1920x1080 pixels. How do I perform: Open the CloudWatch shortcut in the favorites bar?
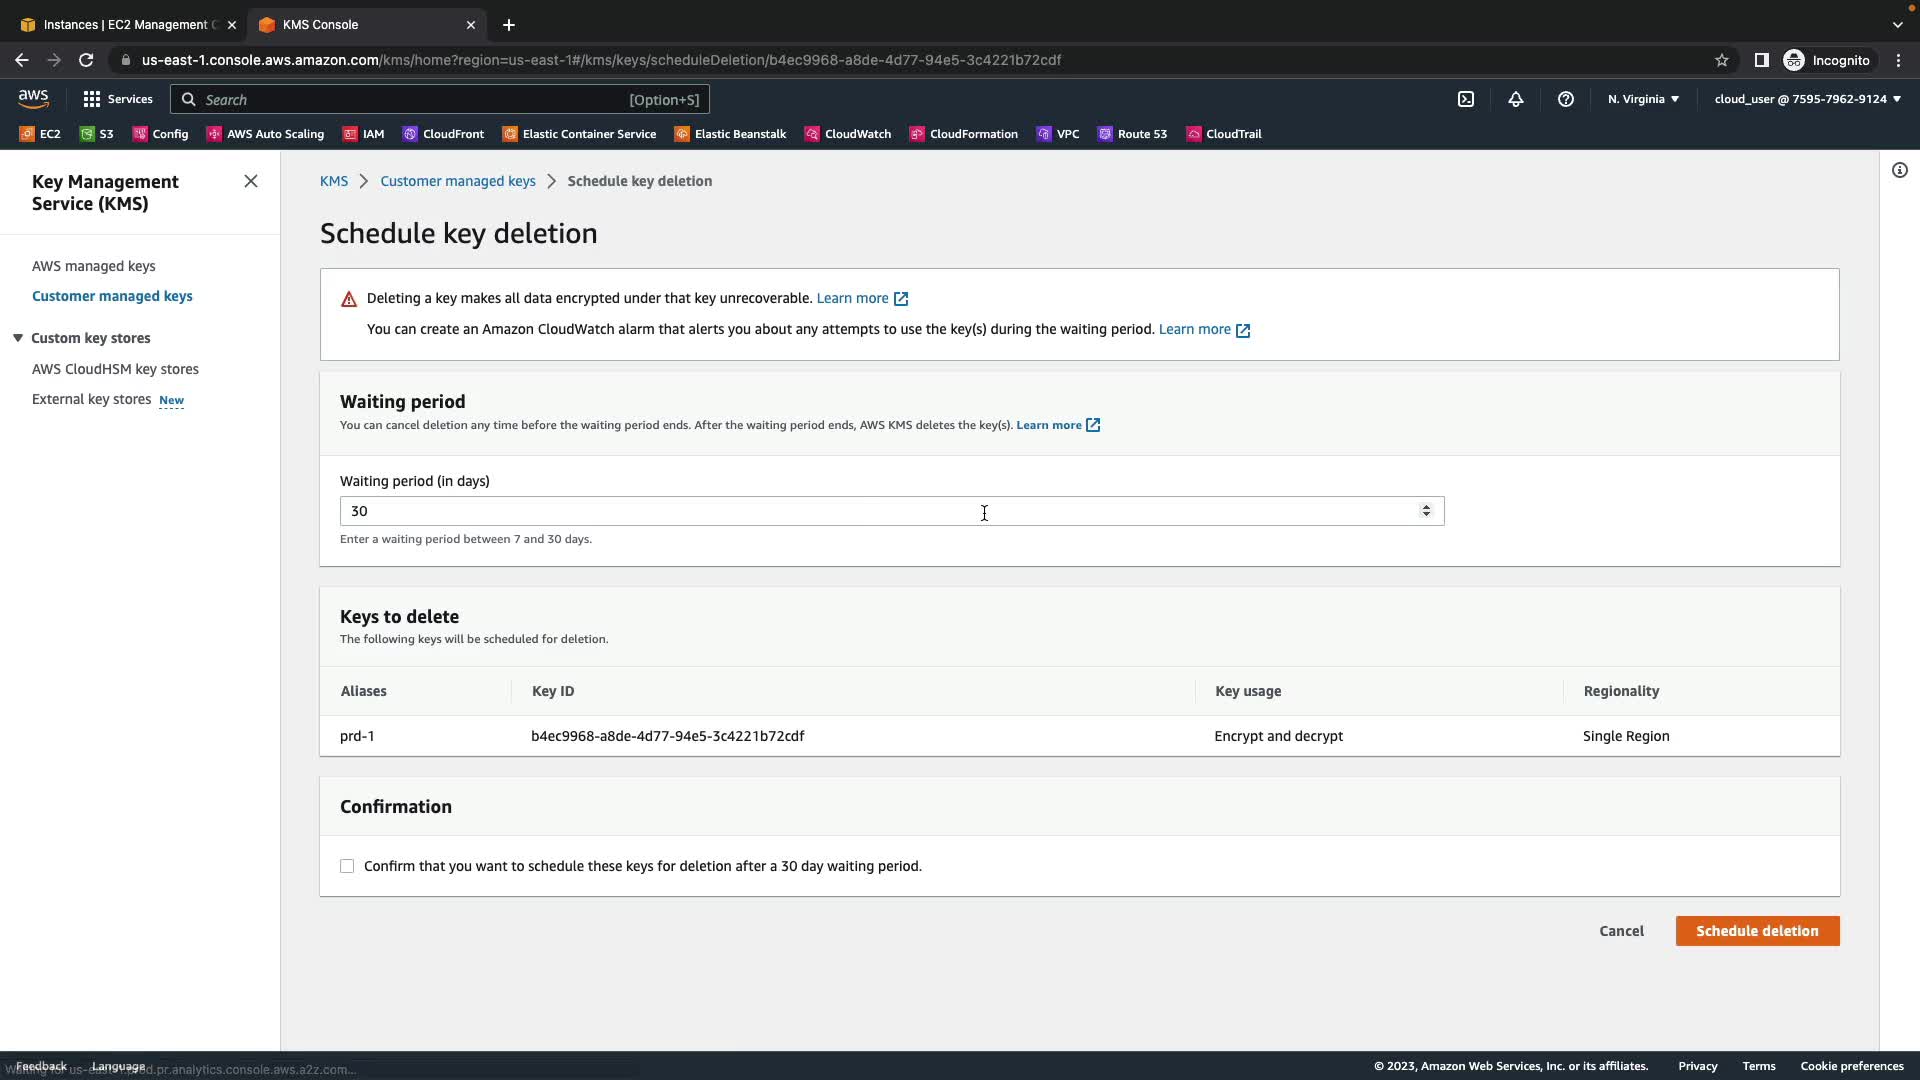tap(848, 134)
